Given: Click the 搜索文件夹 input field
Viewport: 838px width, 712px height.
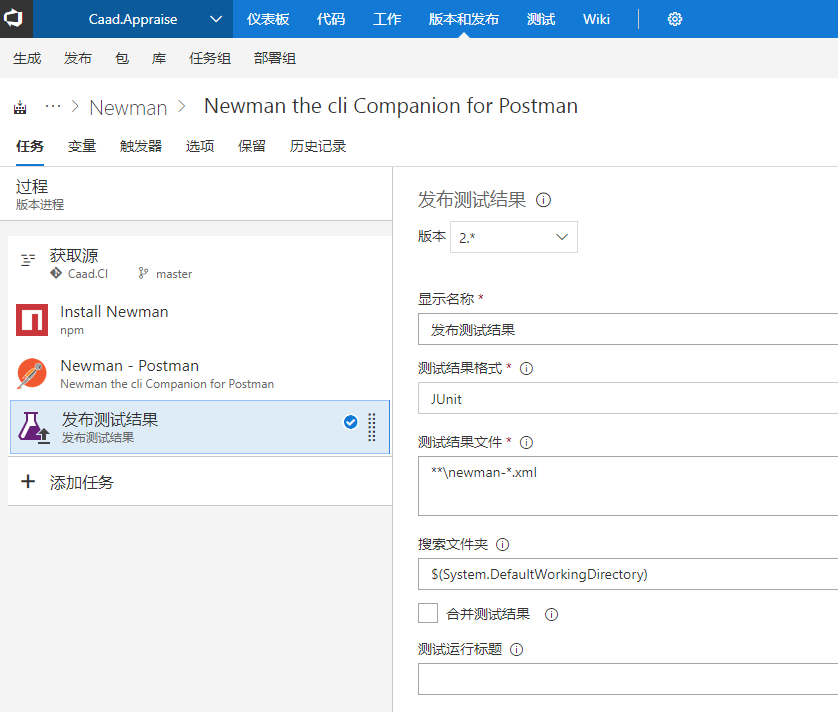Looking at the screenshot, I should (x=627, y=574).
